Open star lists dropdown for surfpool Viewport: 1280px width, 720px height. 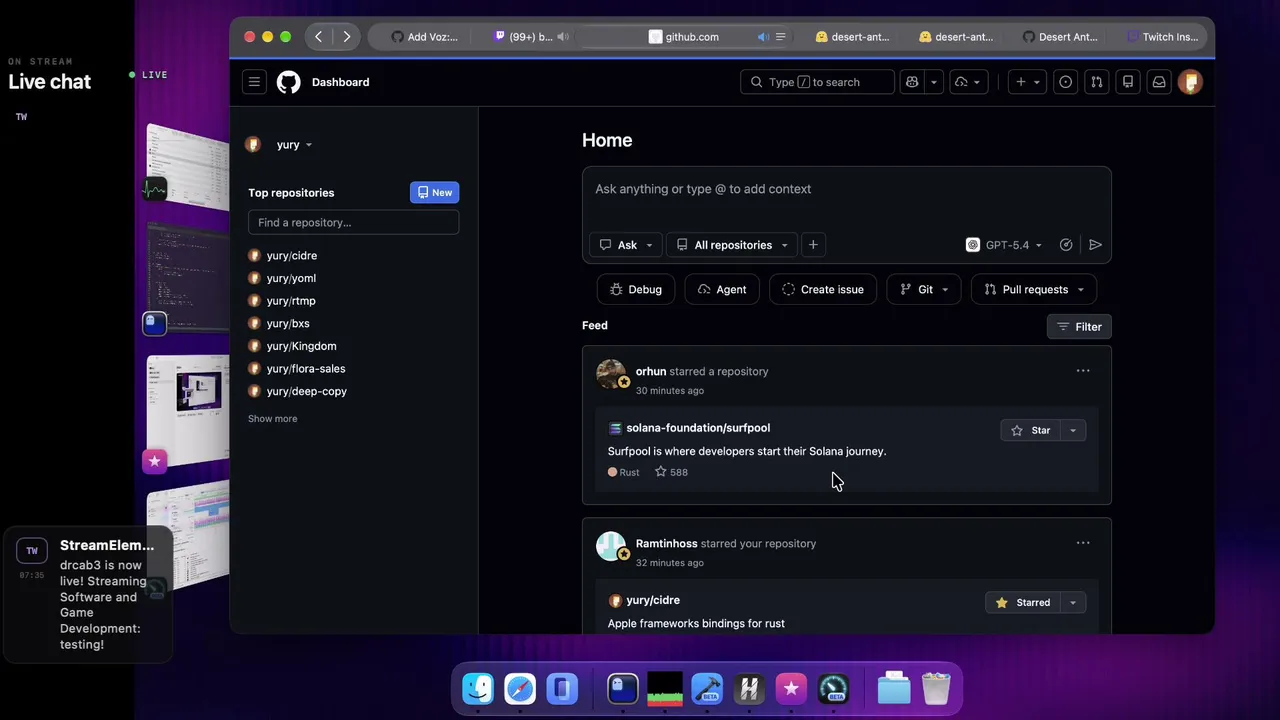tap(1073, 430)
